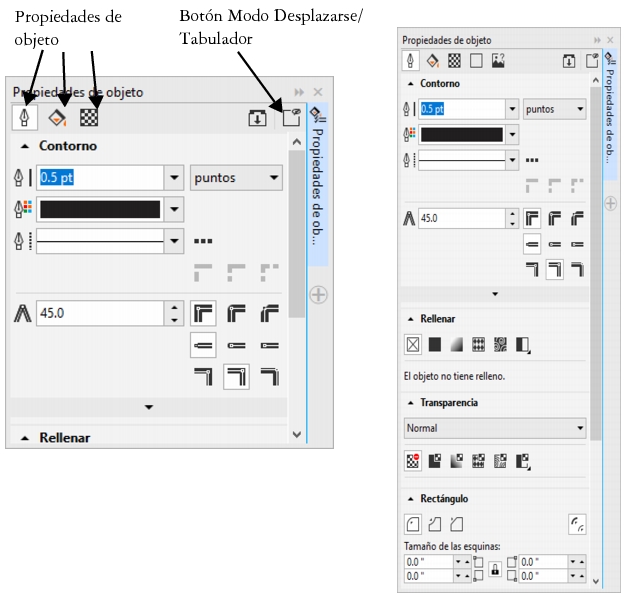Click the 45.0 miter limit field, left docker

(x=98, y=312)
